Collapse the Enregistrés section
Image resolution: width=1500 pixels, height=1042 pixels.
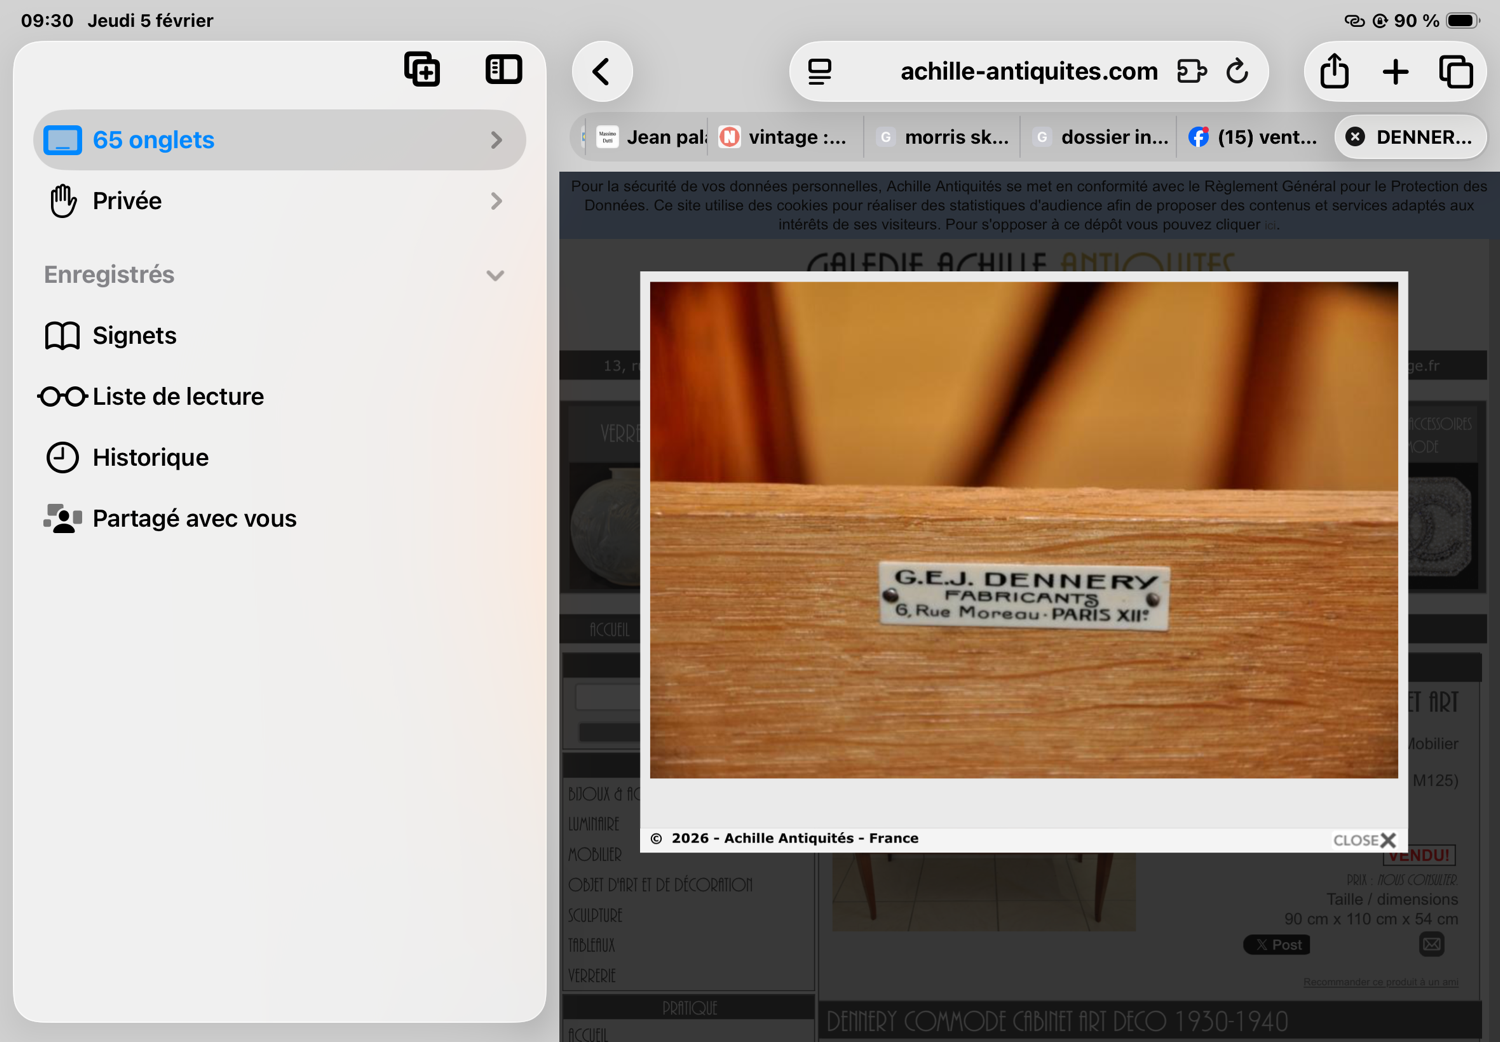(x=495, y=275)
